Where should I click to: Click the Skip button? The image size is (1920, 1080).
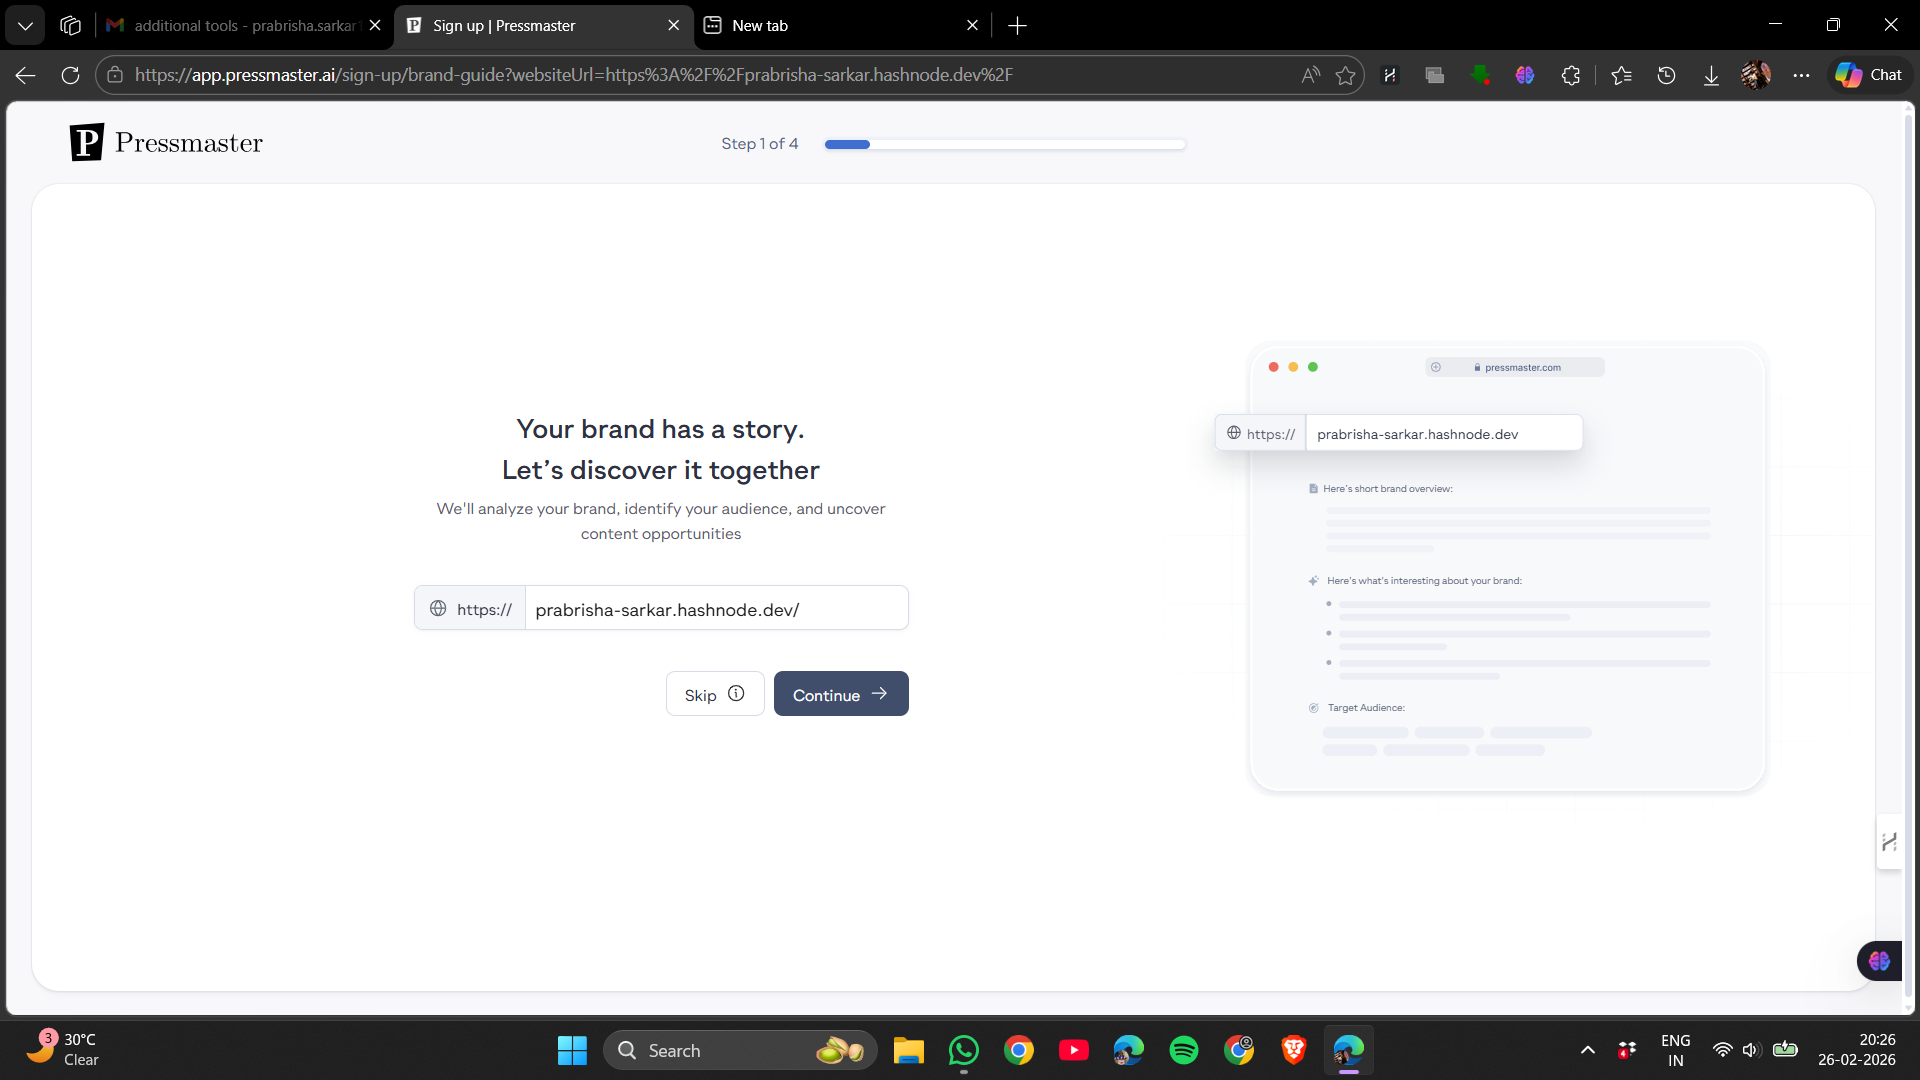pyautogui.click(x=714, y=694)
